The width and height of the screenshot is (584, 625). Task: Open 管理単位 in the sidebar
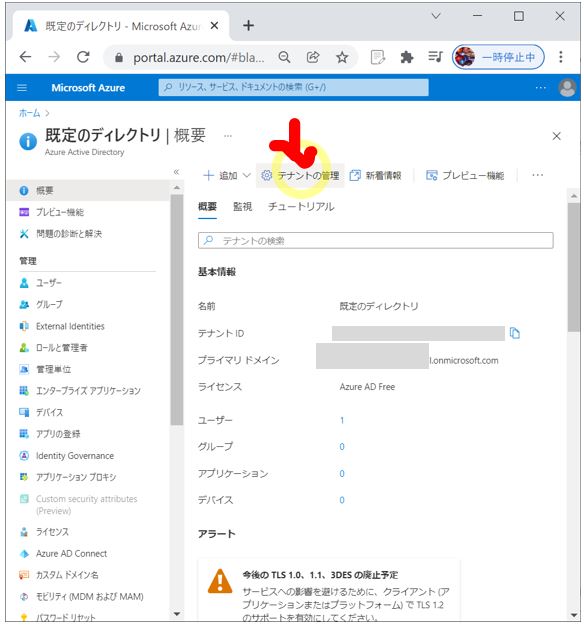pyautogui.click(x=53, y=369)
